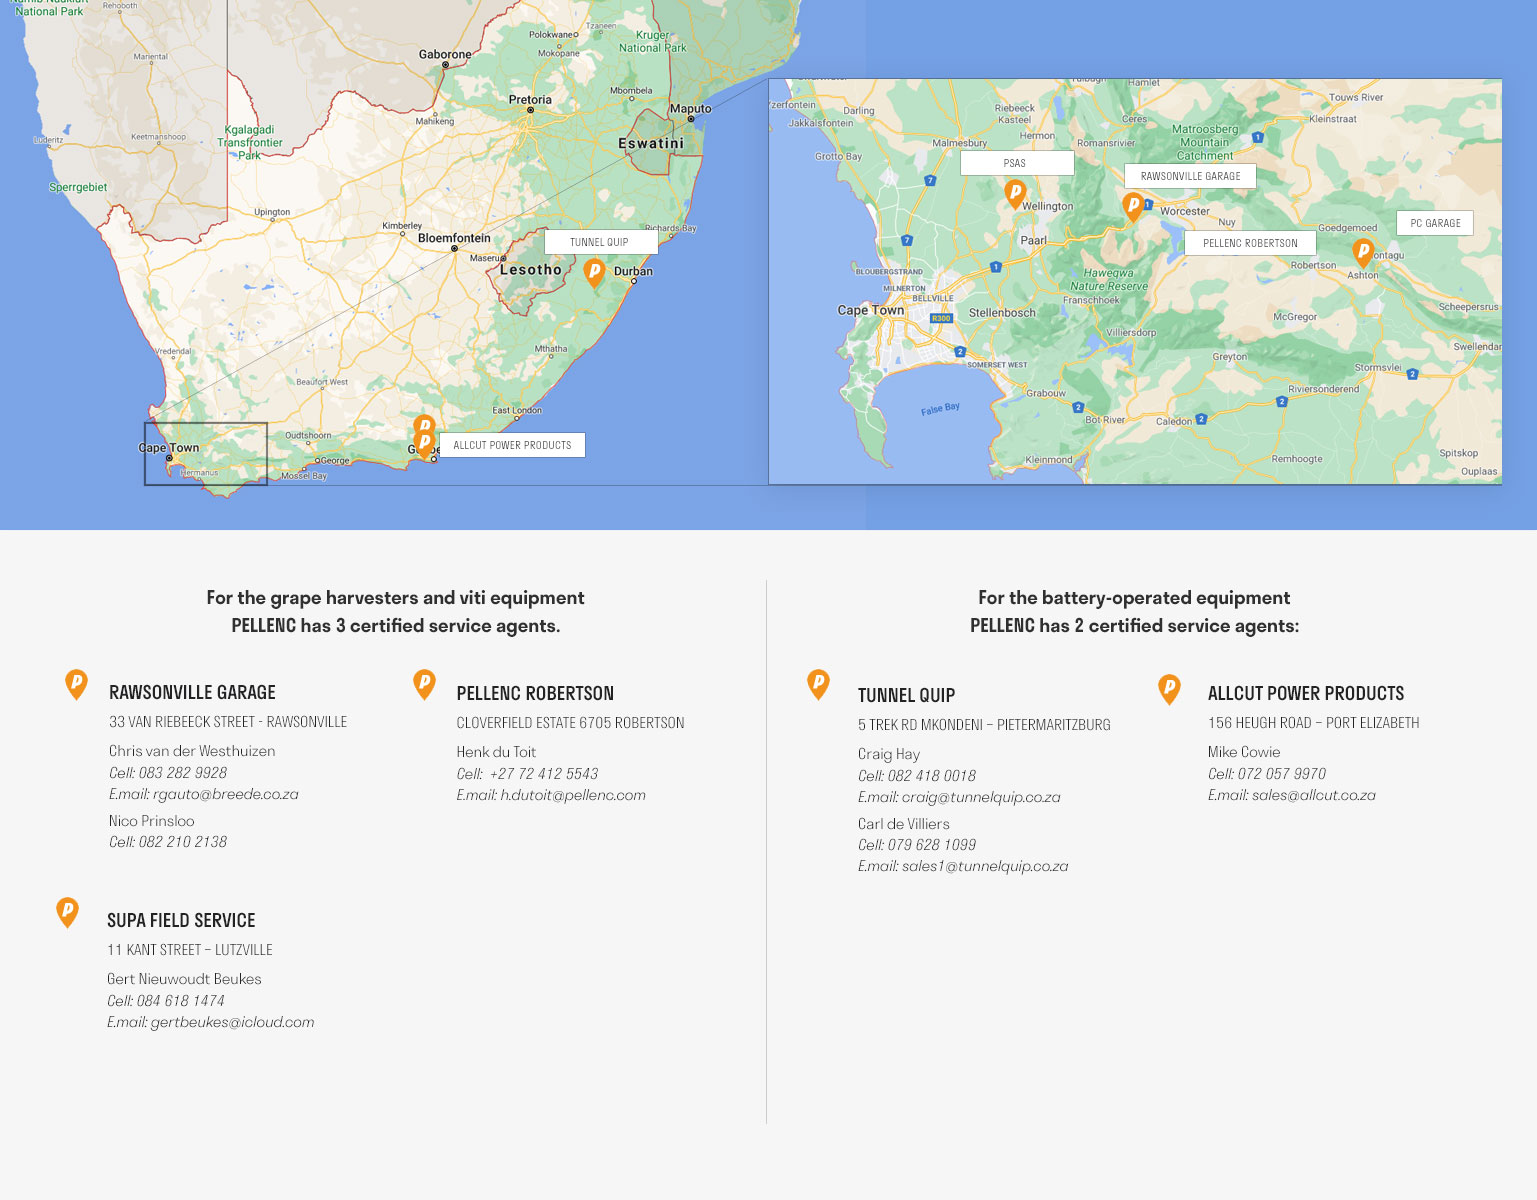Click the PC Garage map pin near Ashton

click(x=1363, y=252)
